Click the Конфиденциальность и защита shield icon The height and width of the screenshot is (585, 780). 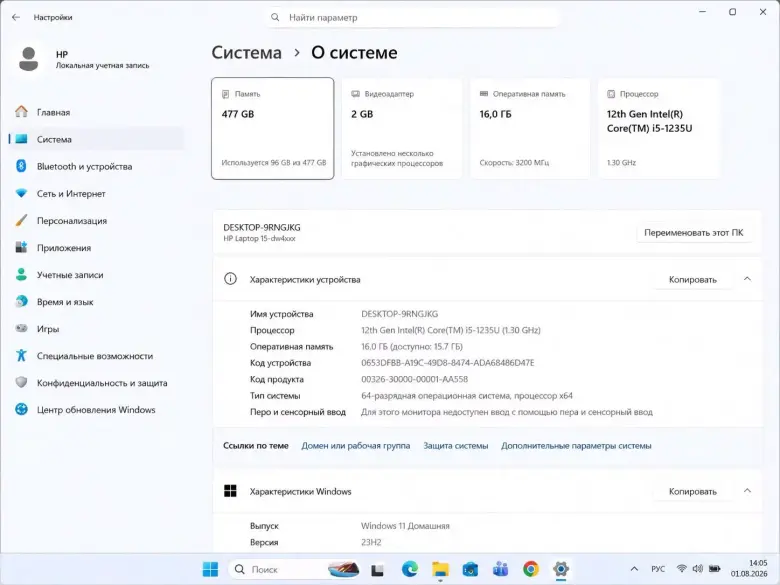coord(21,383)
